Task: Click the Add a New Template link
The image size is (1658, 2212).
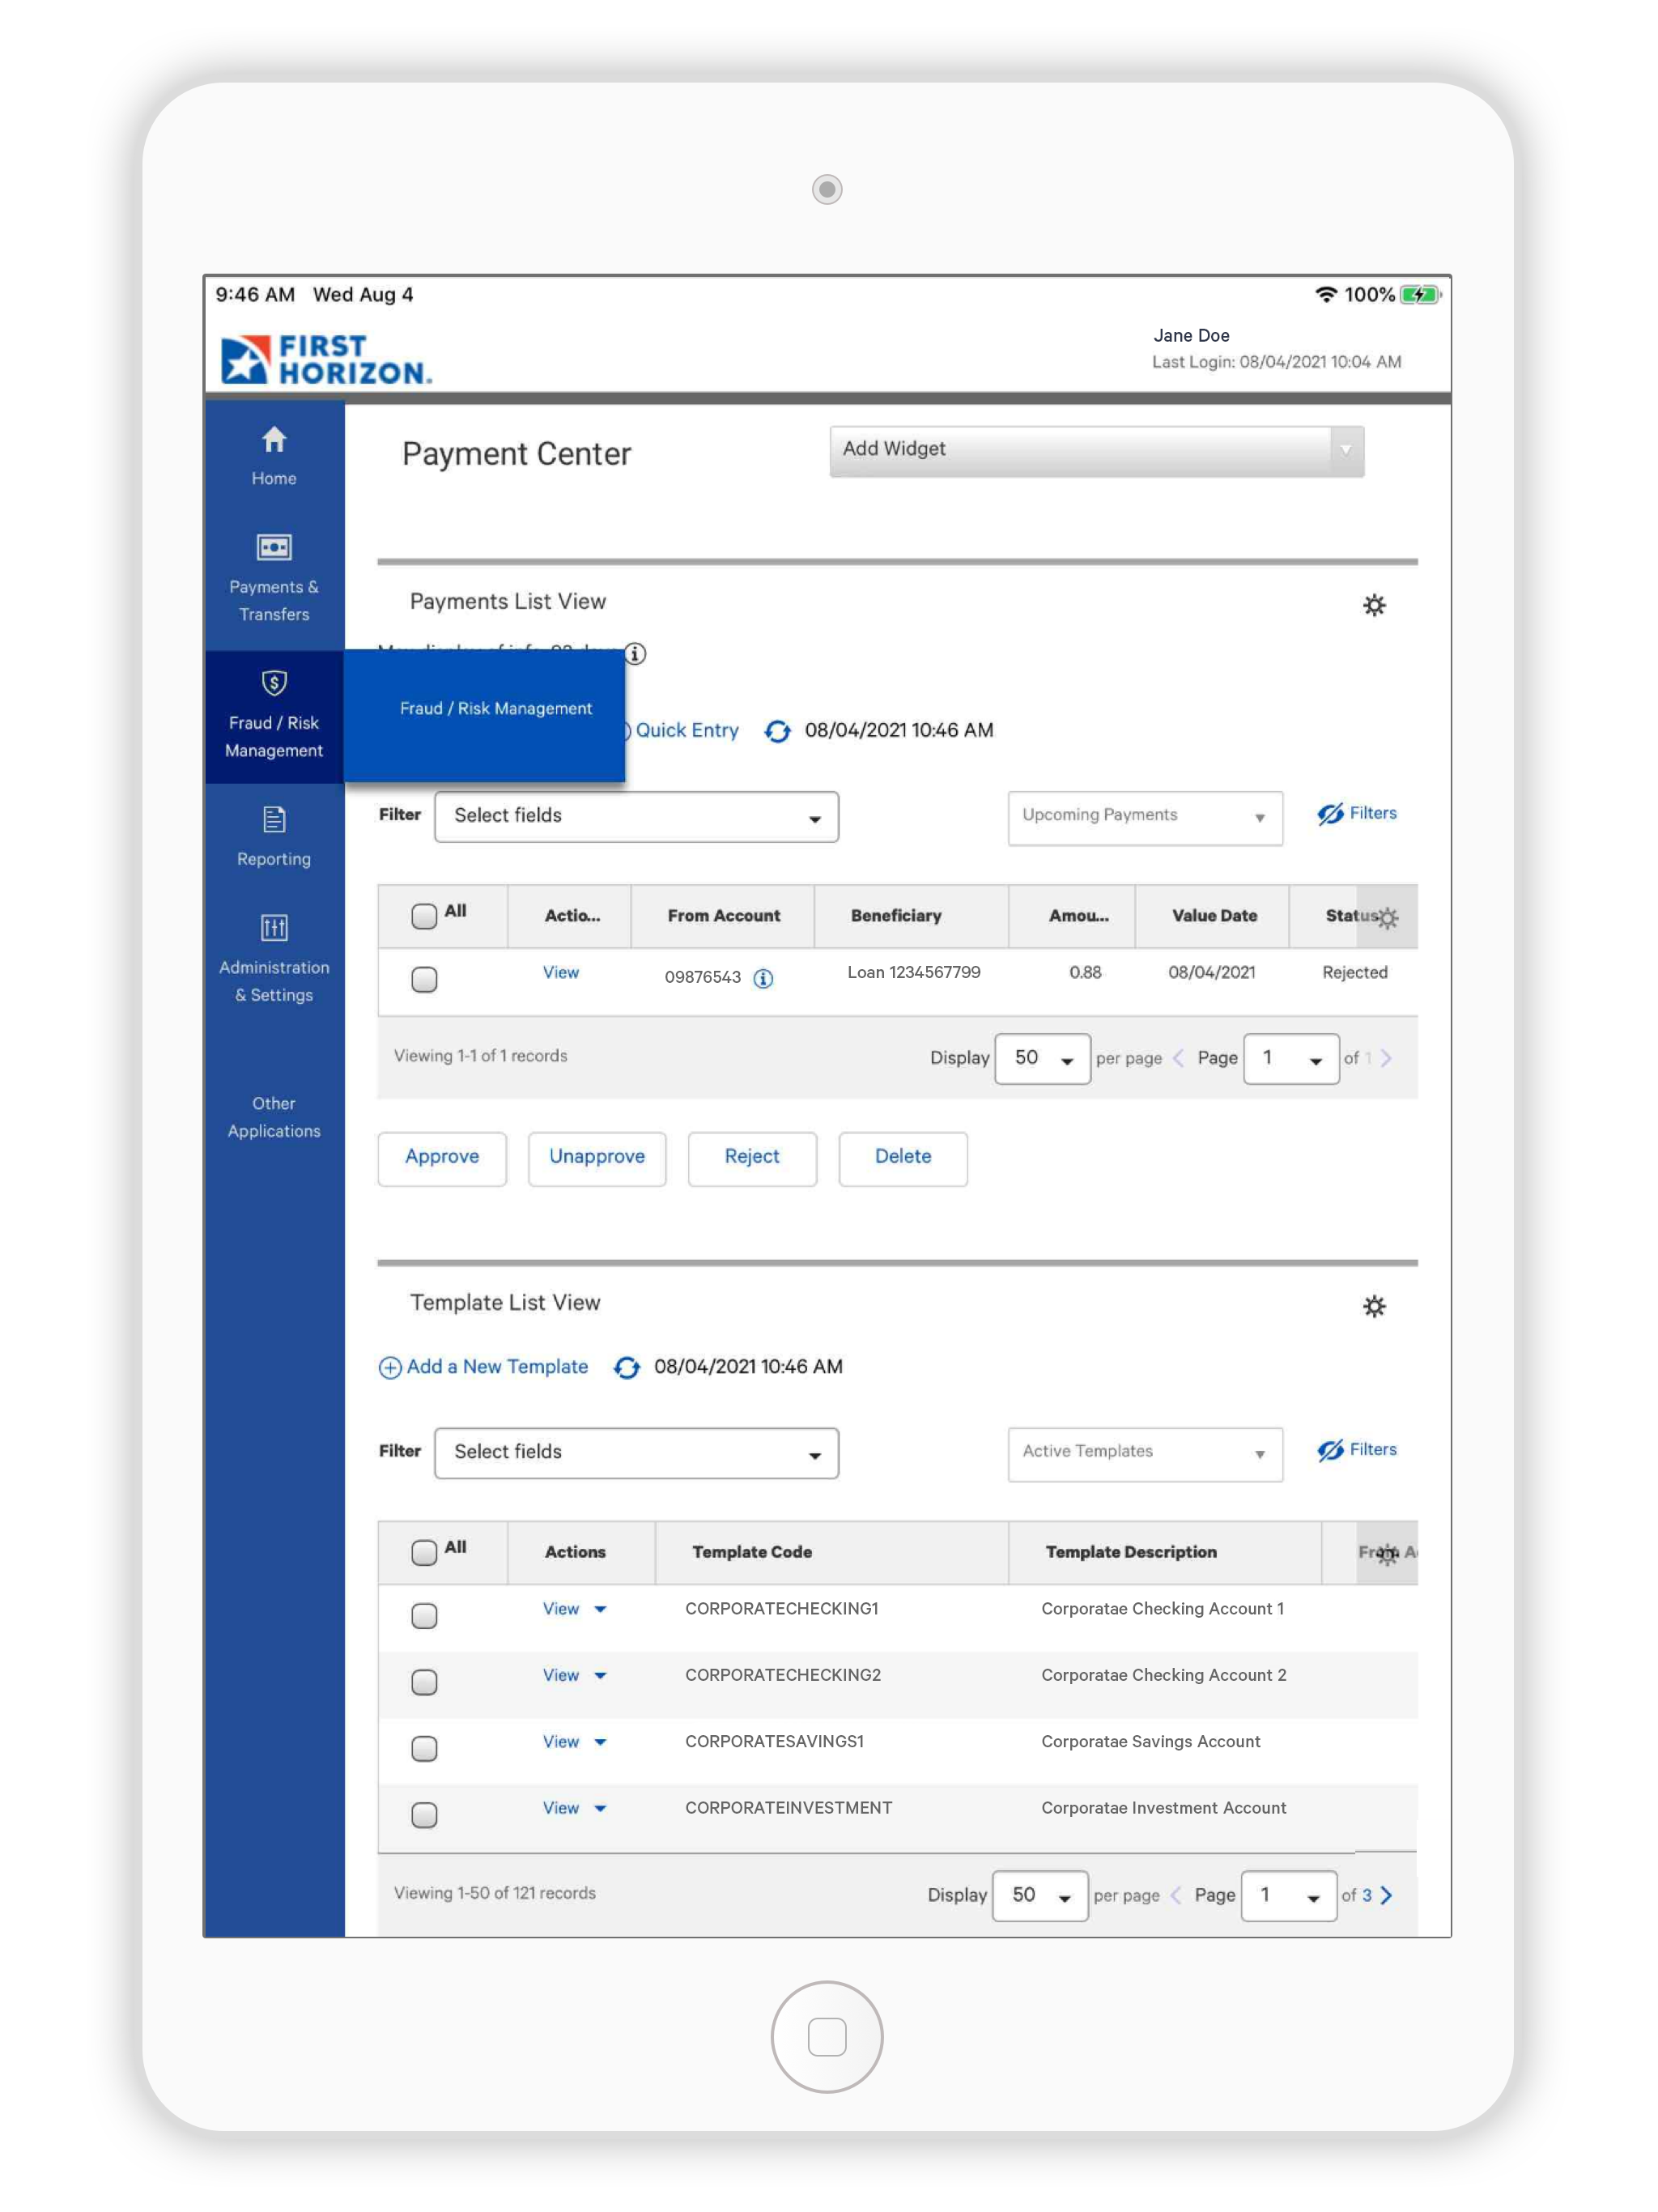Action: click(497, 1367)
